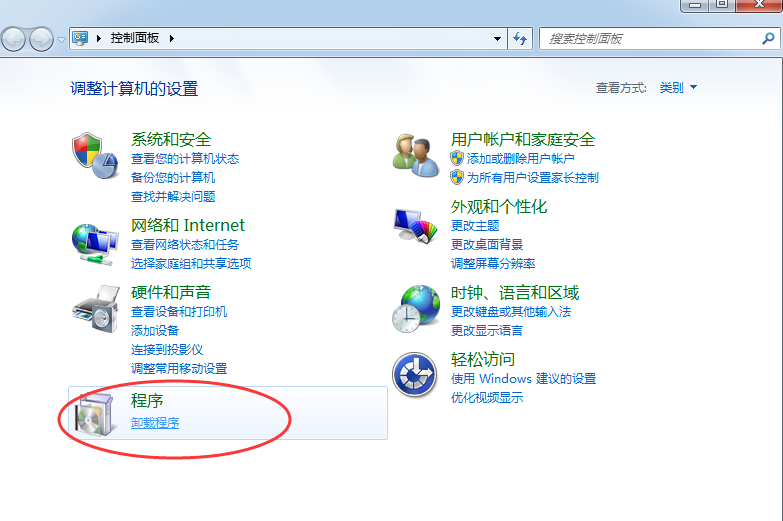
Task: Open the 类别 view mode dropdown
Action: pyautogui.click(x=678, y=87)
